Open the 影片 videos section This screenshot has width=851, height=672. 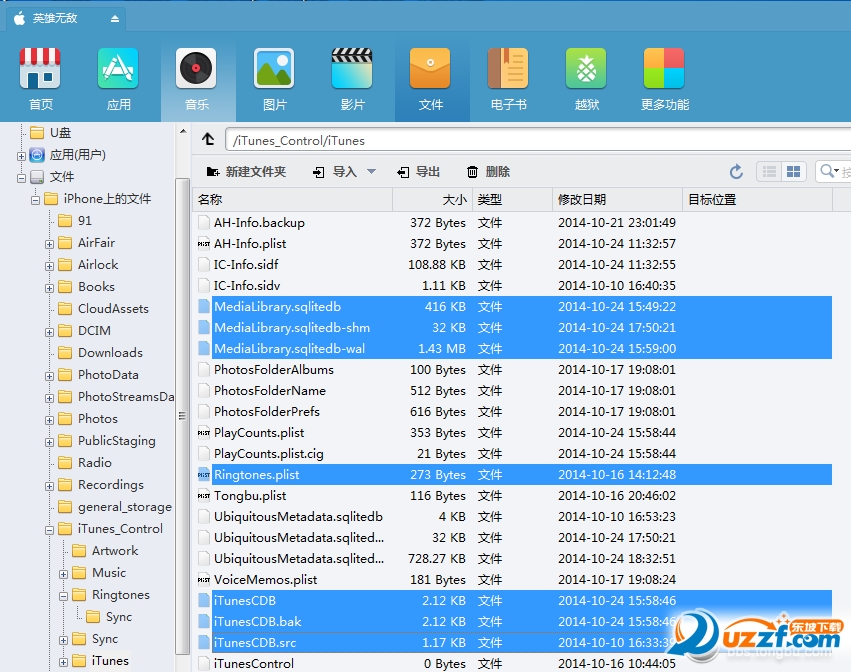pyautogui.click(x=352, y=79)
